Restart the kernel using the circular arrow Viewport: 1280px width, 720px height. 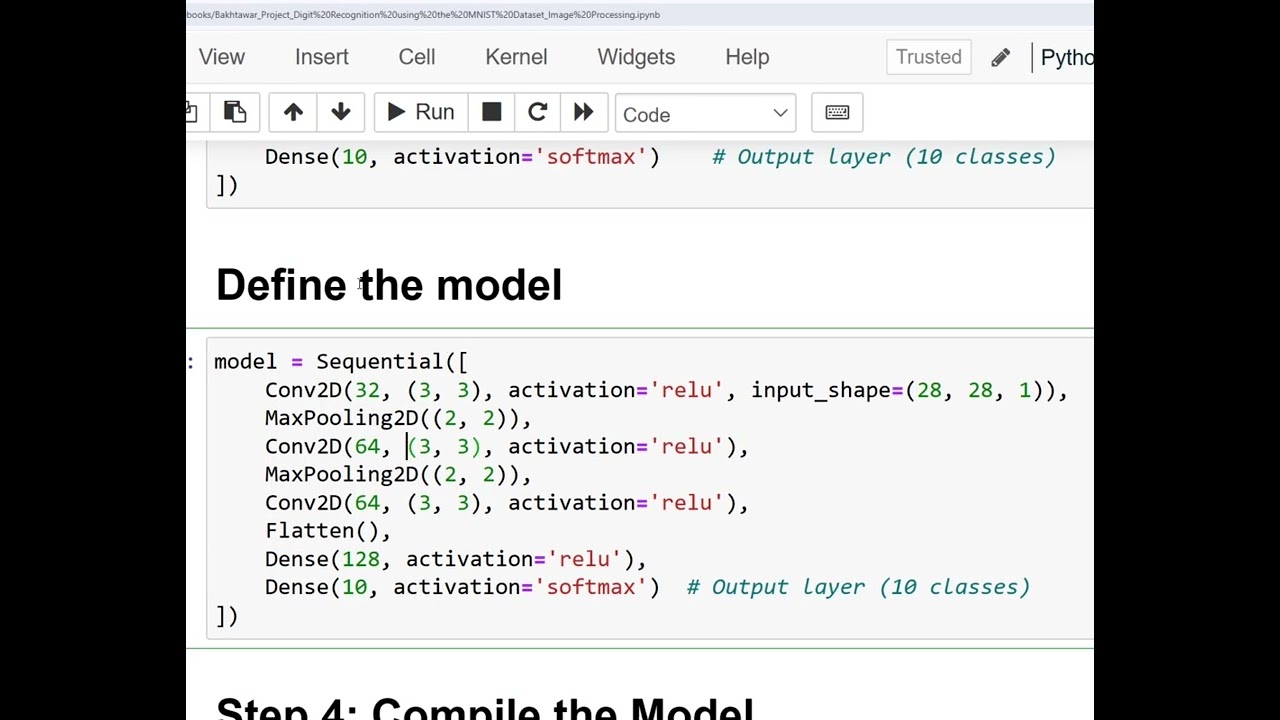coord(537,112)
